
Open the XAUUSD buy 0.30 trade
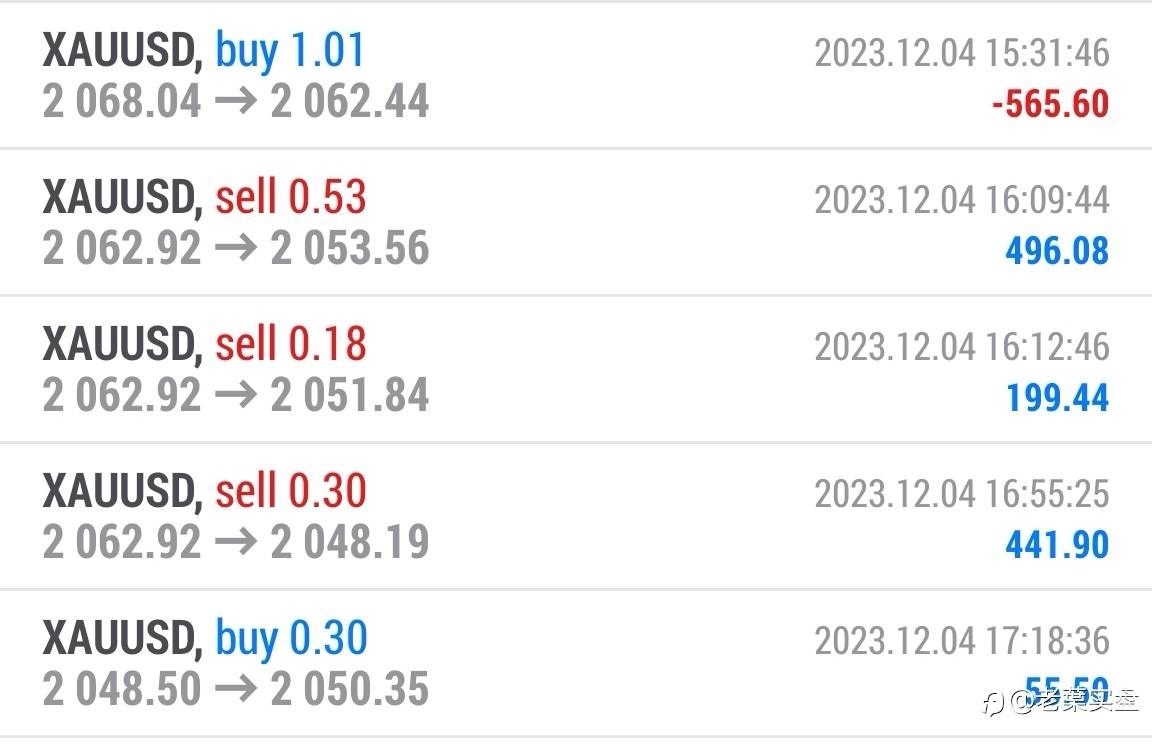(204, 638)
